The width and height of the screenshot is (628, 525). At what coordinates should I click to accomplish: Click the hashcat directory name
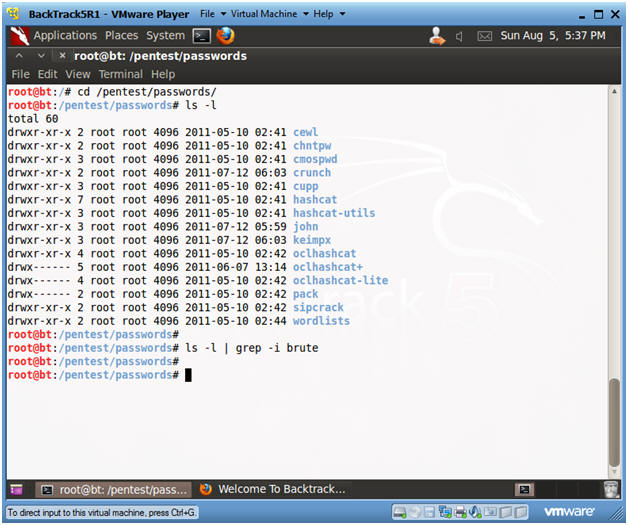[315, 200]
